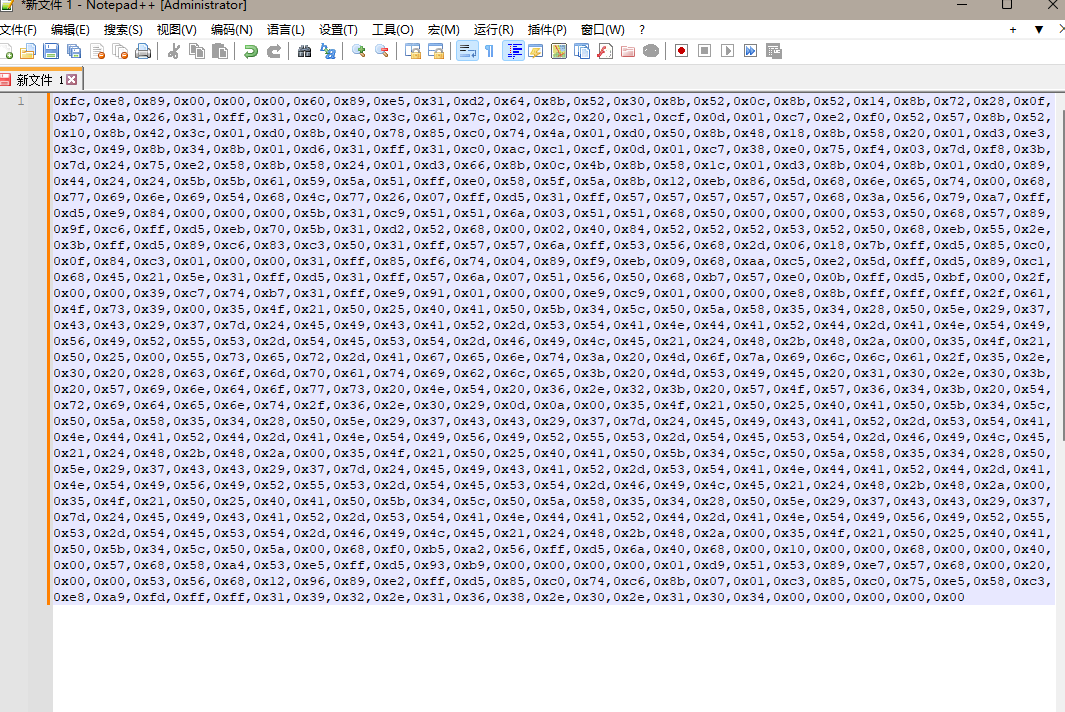
Task: Start macro recording with red dot
Action: (681, 51)
